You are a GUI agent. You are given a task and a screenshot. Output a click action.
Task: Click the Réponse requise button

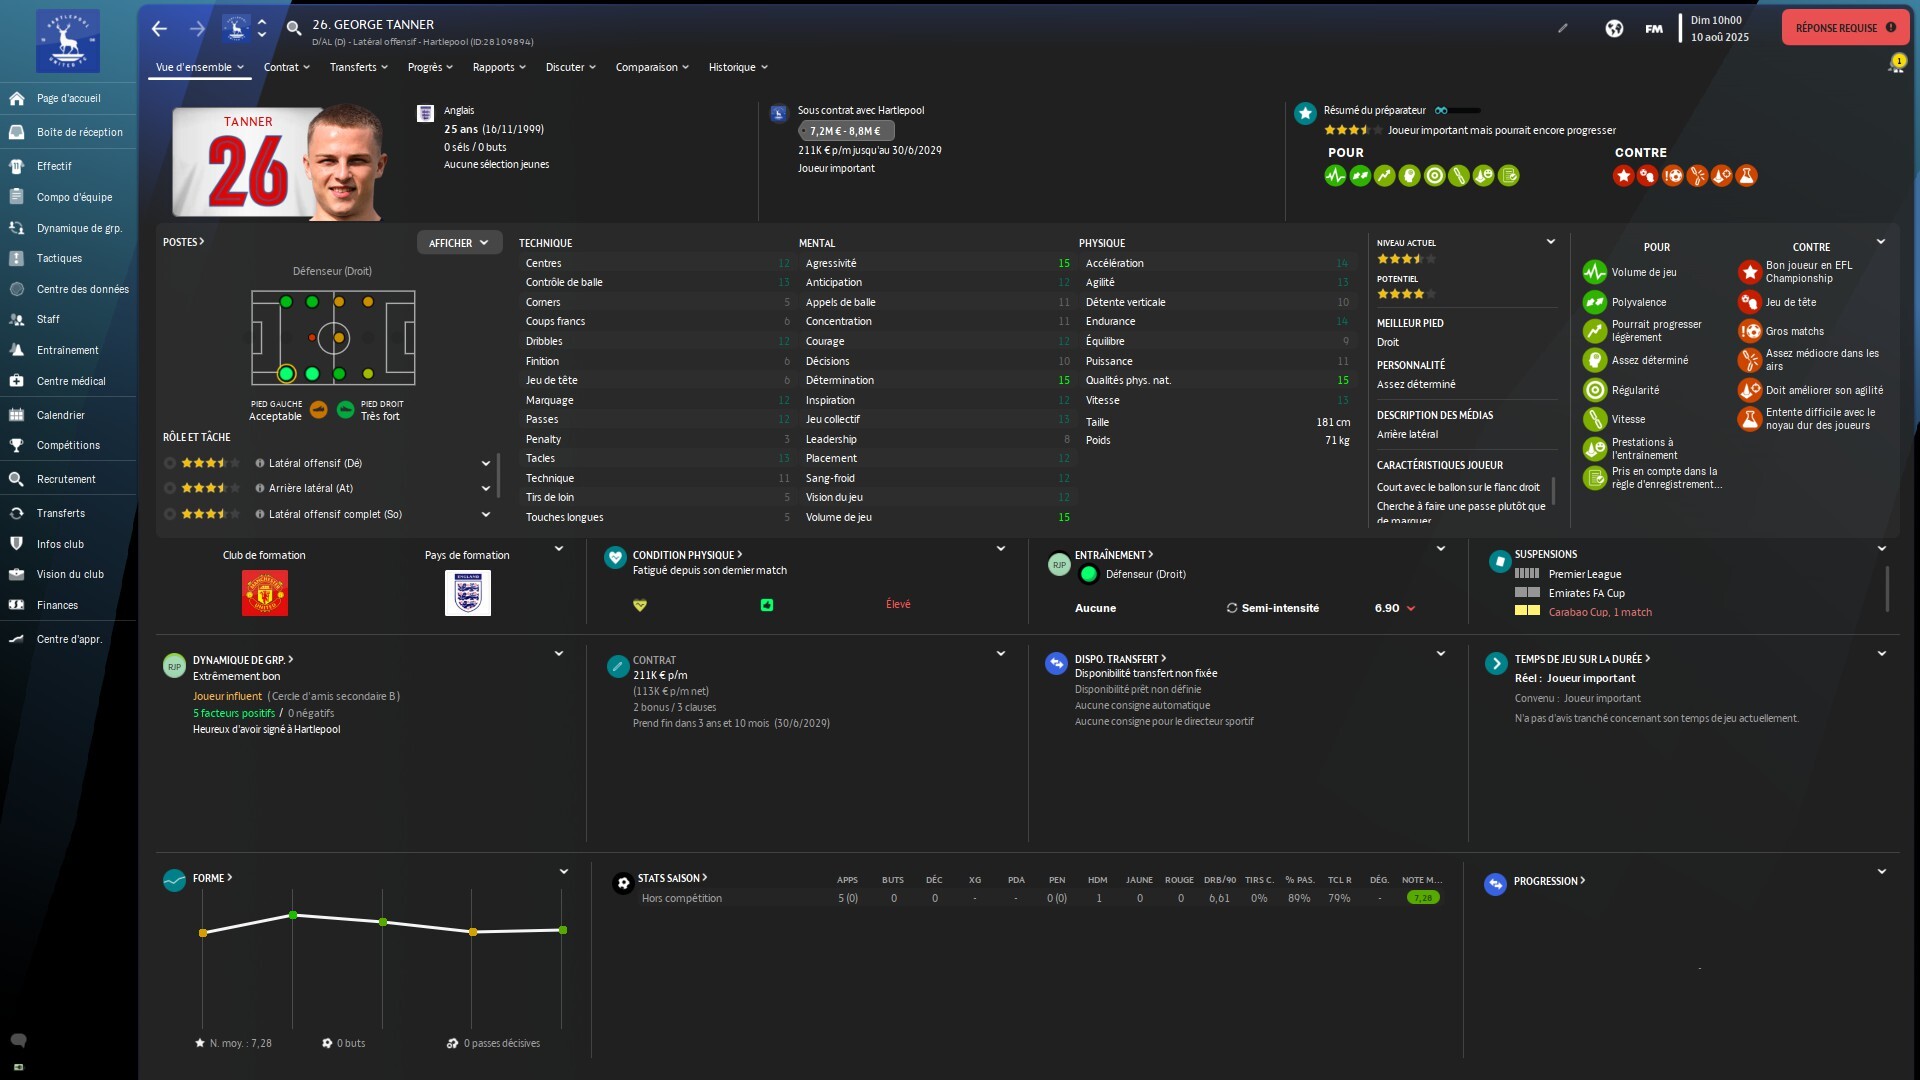click(1844, 28)
